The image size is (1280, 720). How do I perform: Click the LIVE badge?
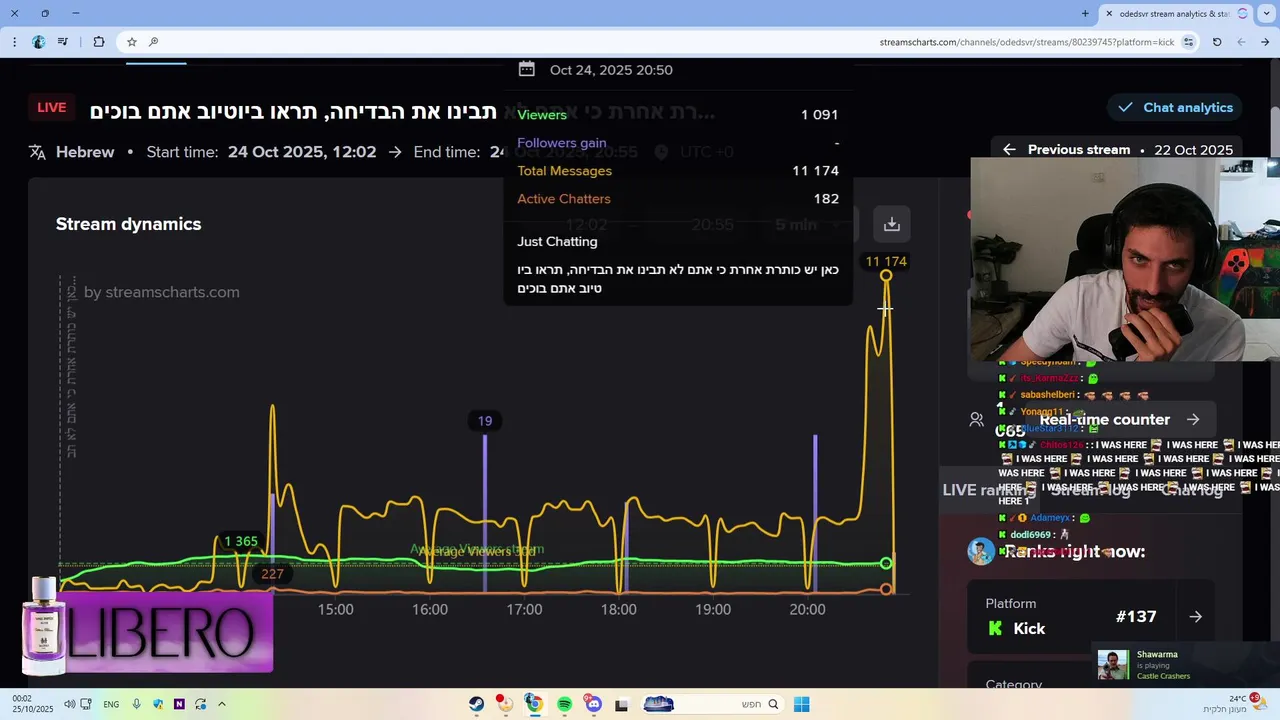coord(52,108)
